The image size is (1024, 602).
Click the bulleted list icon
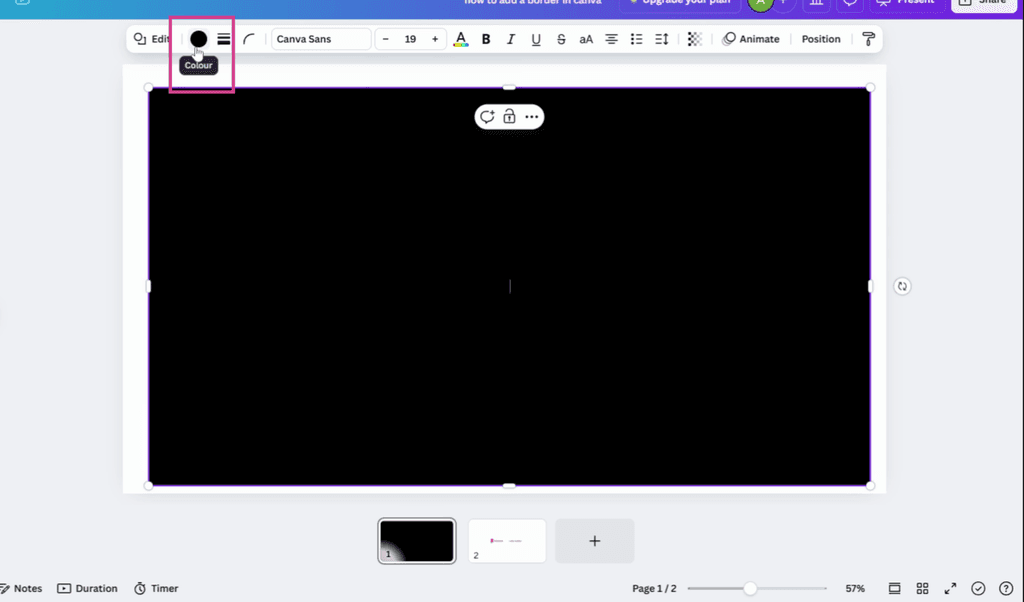click(636, 38)
